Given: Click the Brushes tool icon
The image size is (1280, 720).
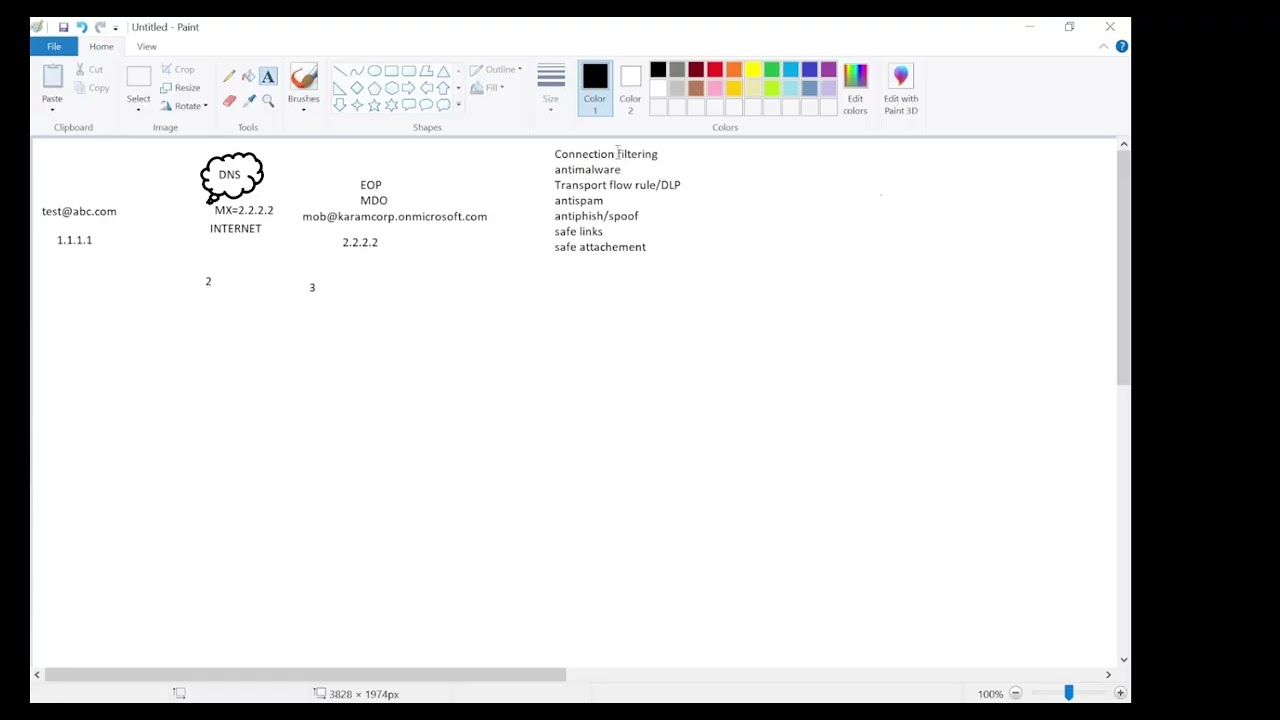Looking at the screenshot, I should (x=304, y=77).
